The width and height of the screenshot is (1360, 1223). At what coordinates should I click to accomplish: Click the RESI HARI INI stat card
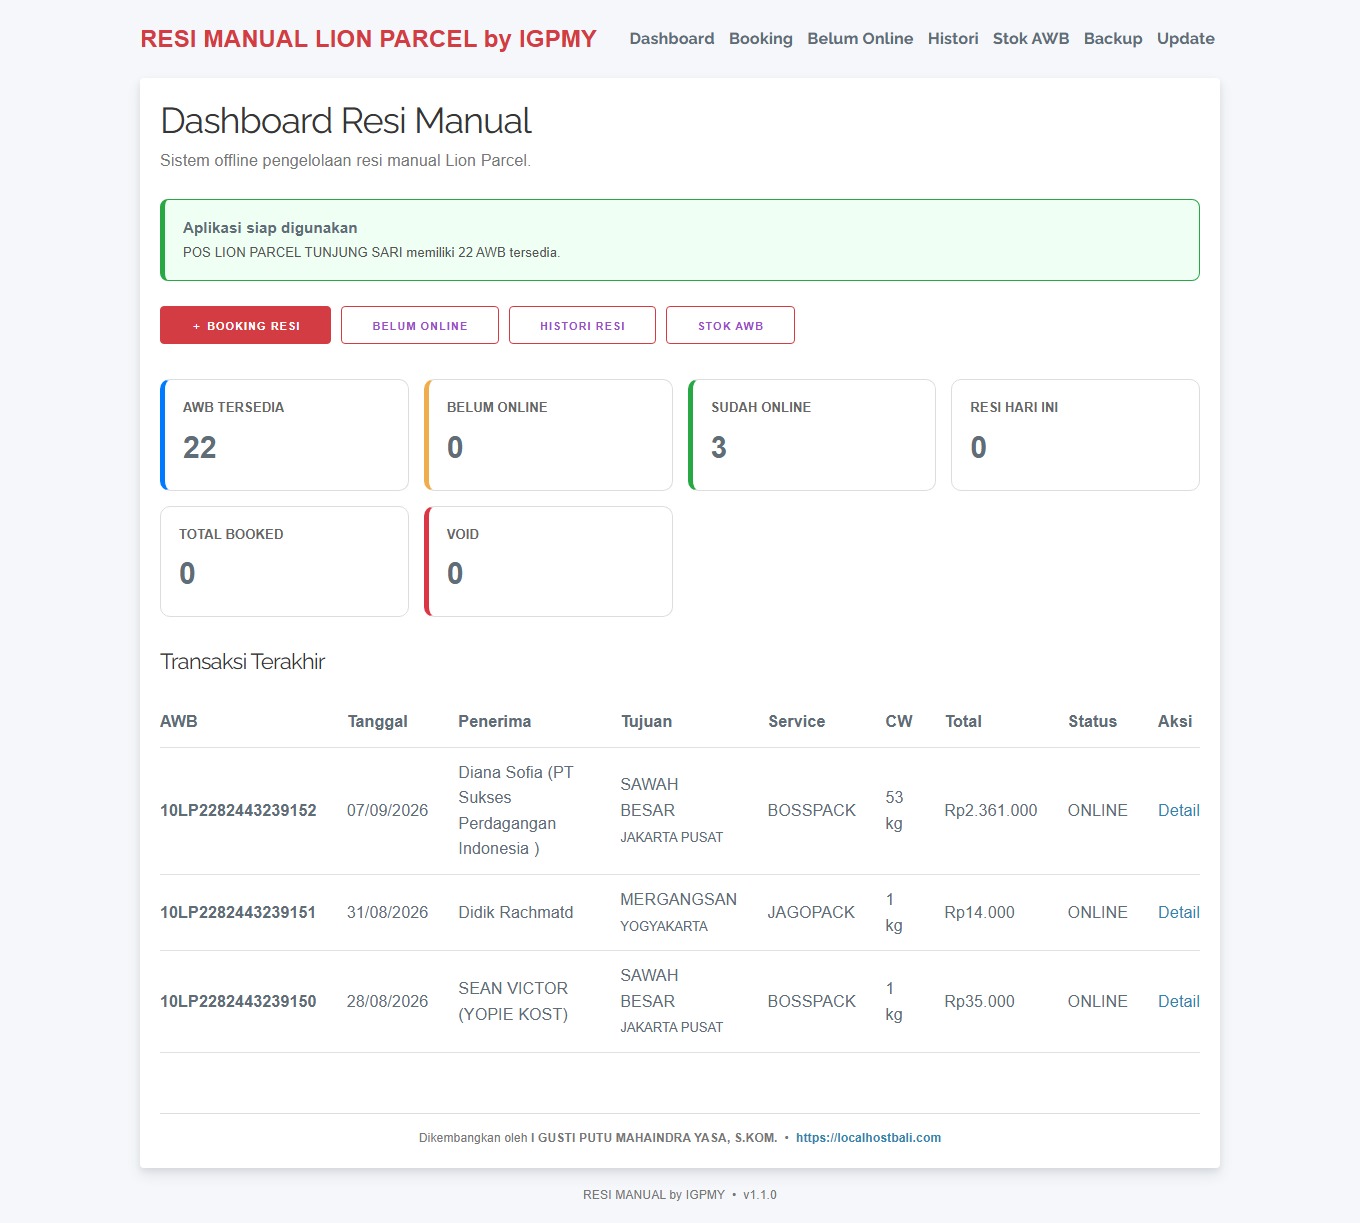click(1075, 435)
